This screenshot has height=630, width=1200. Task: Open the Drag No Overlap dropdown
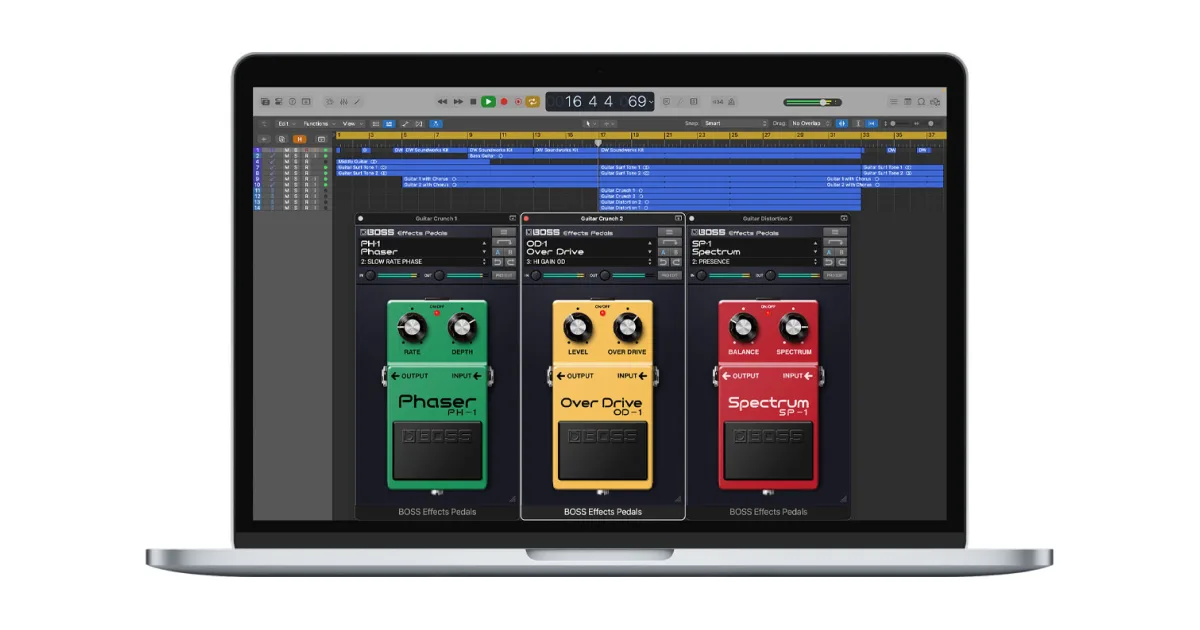click(x=811, y=124)
